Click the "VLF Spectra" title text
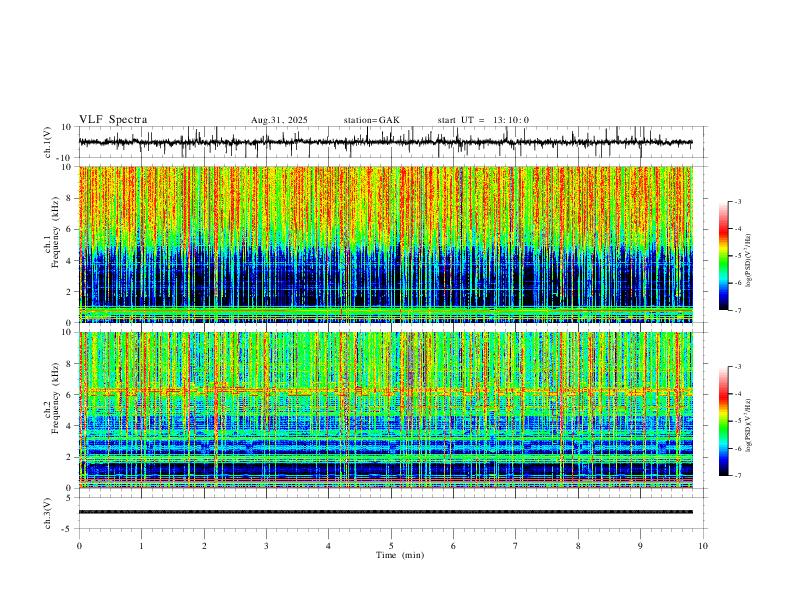Image resolution: width=792 pixels, height=612 pixels. pyautogui.click(x=113, y=120)
